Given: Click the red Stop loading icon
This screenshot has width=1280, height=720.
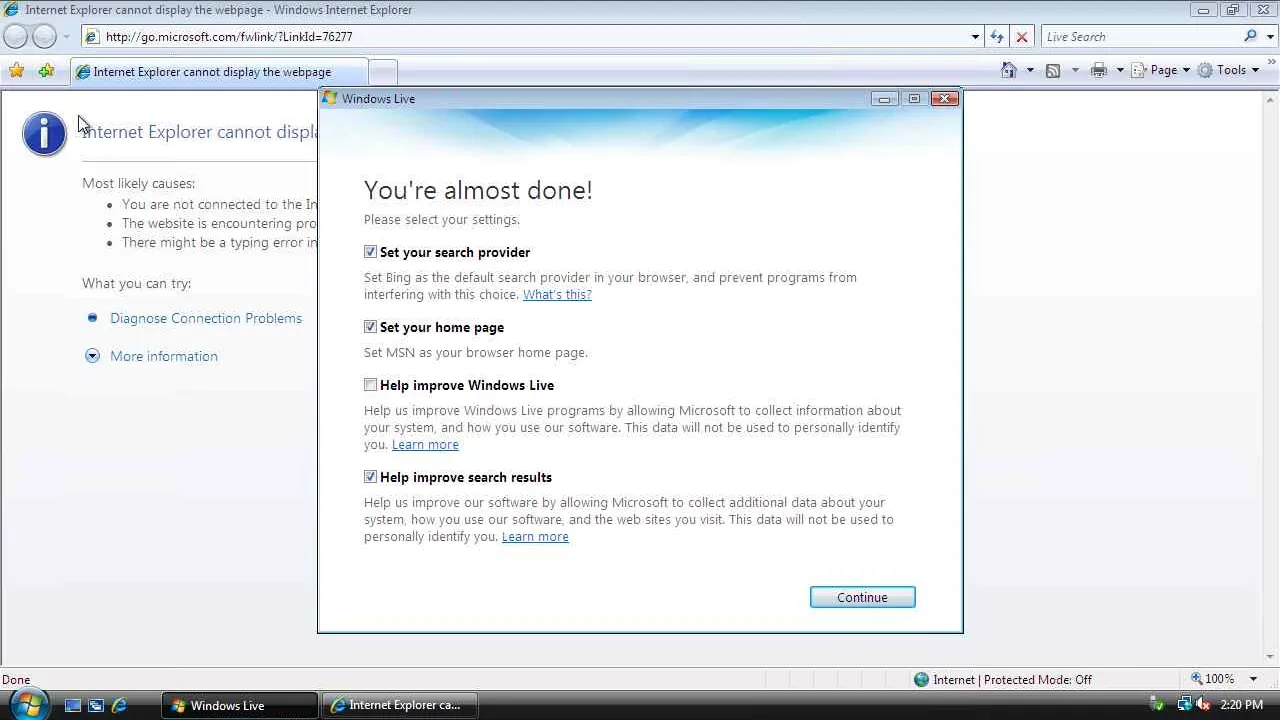Looking at the screenshot, I should (1021, 37).
